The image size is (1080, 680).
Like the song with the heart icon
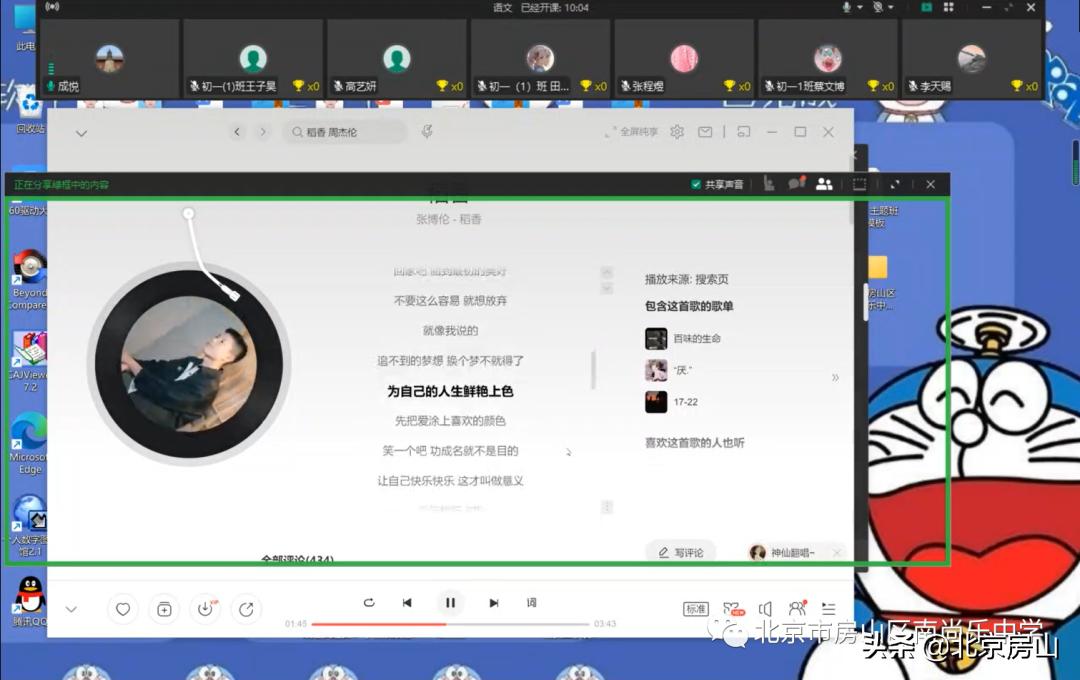point(123,609)
